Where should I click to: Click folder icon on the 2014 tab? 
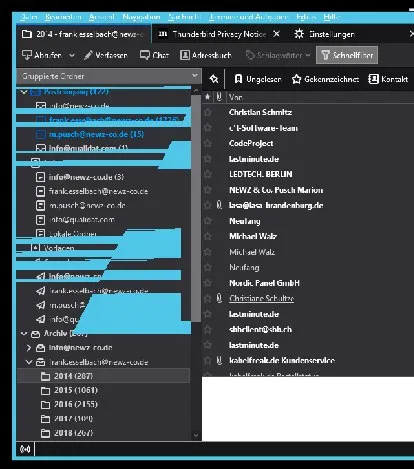tap(27, 34)
